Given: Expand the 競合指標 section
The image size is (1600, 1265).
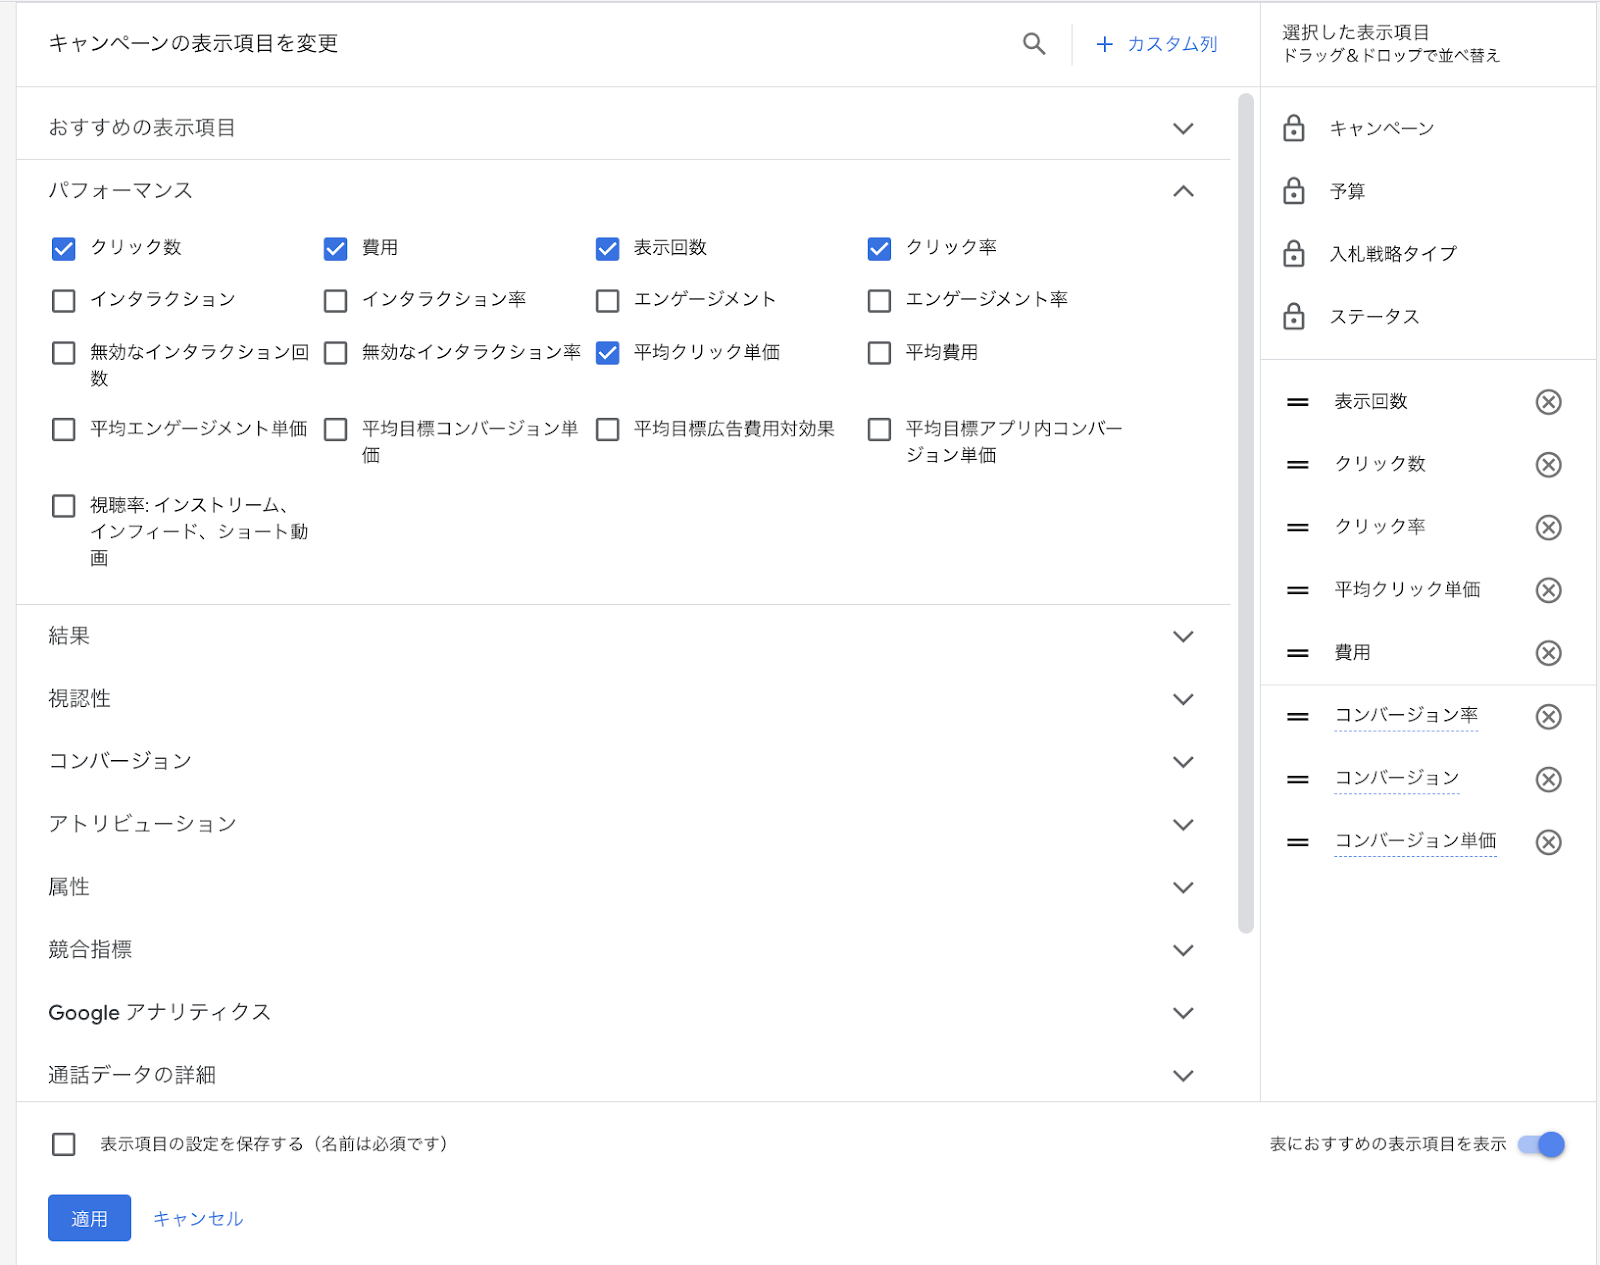Looking at the screenshot, I should (1183, 950).
